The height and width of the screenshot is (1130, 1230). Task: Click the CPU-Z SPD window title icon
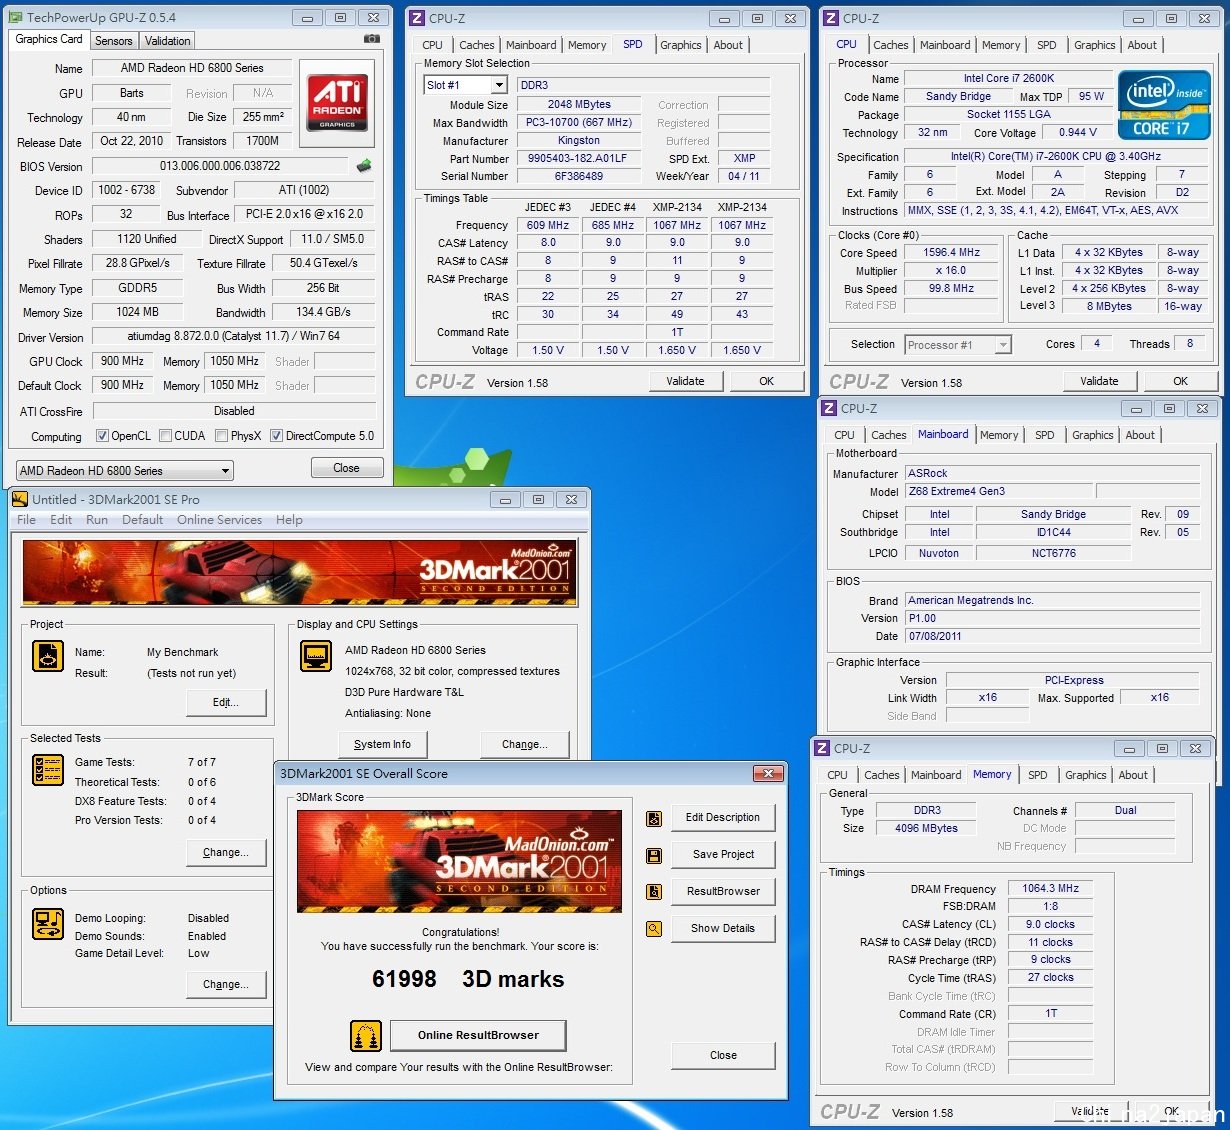418,18
